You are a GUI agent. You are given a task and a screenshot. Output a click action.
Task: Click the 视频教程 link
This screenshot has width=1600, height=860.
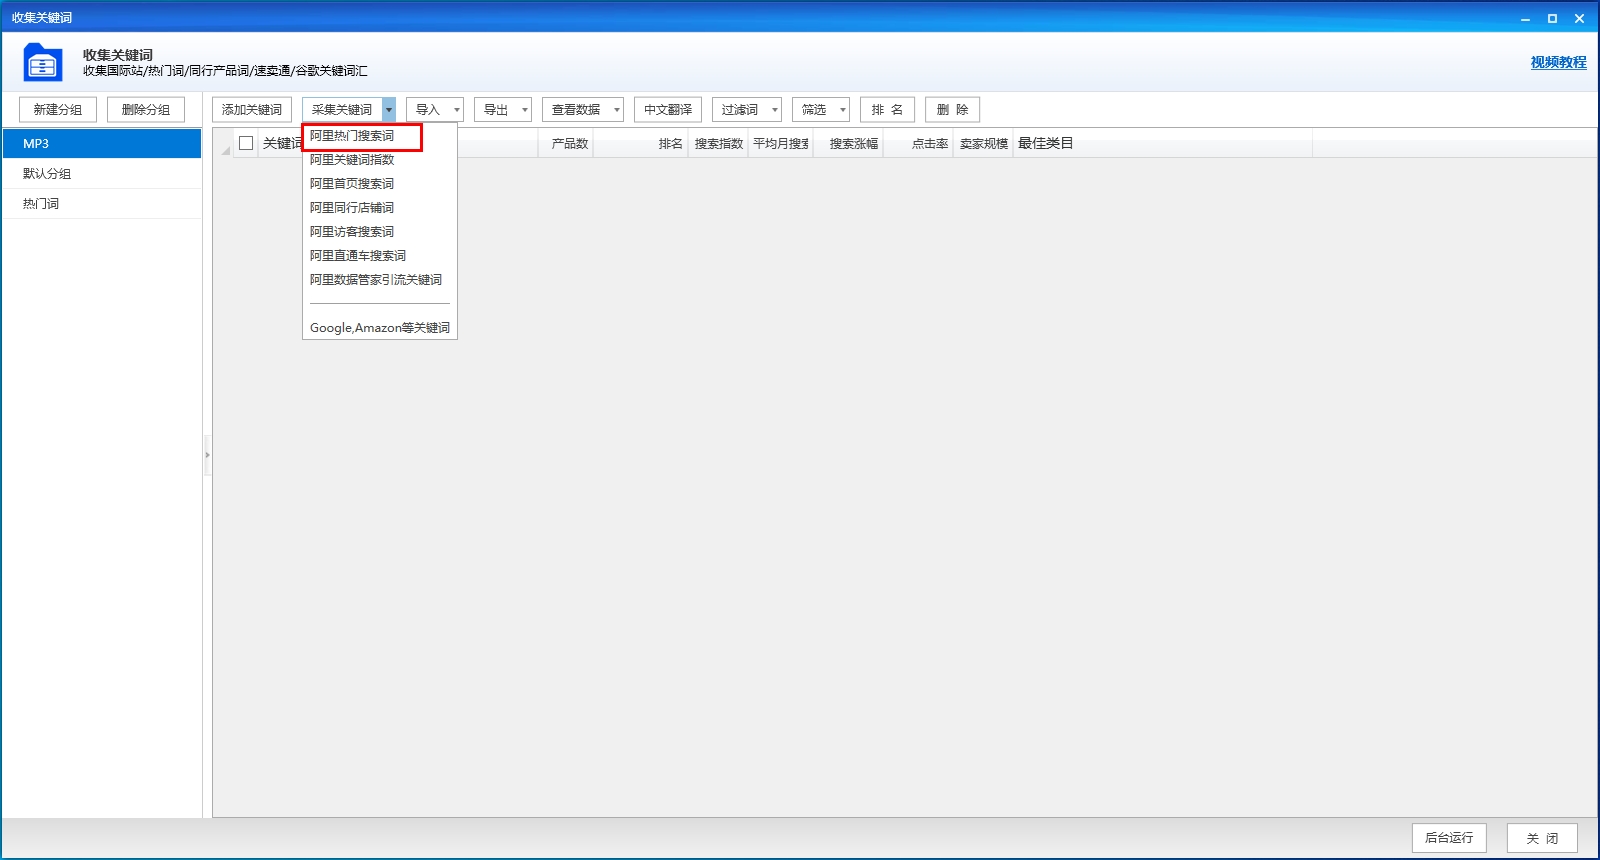[x=1558, y=62]
